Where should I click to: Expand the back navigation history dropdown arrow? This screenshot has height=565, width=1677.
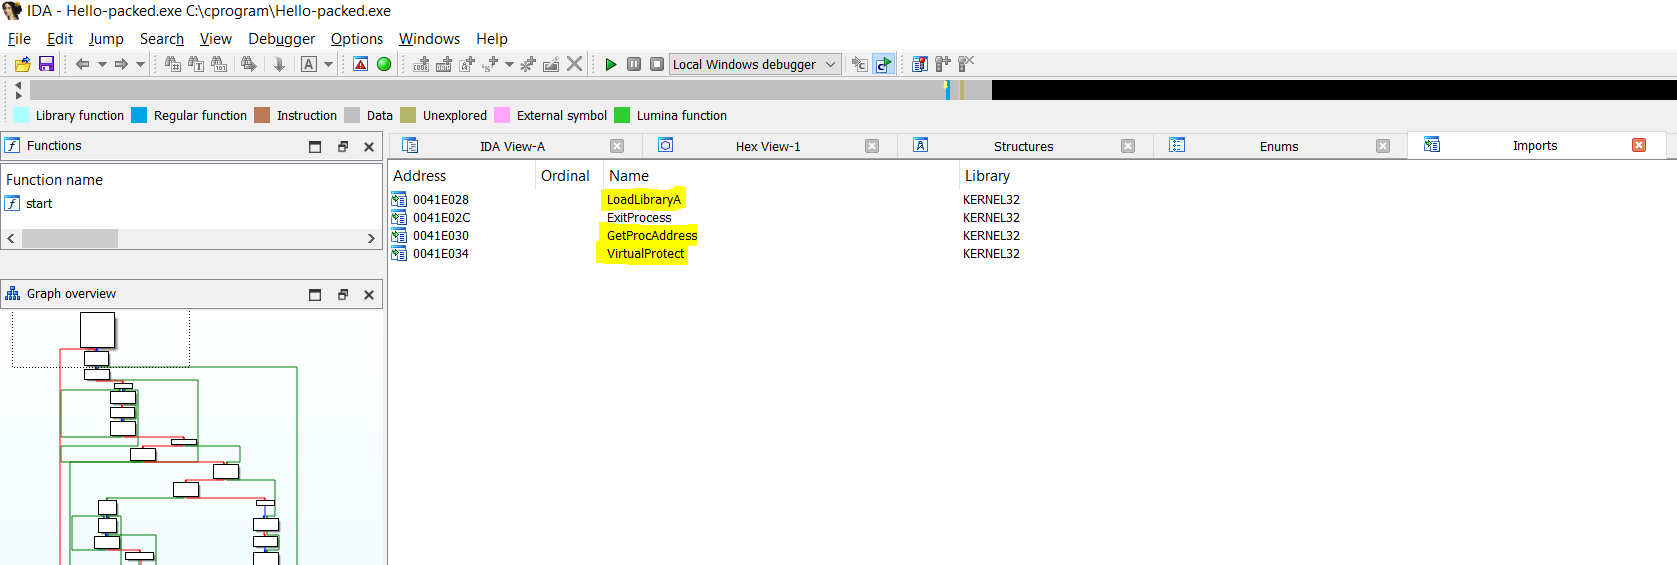click(102, 64)
